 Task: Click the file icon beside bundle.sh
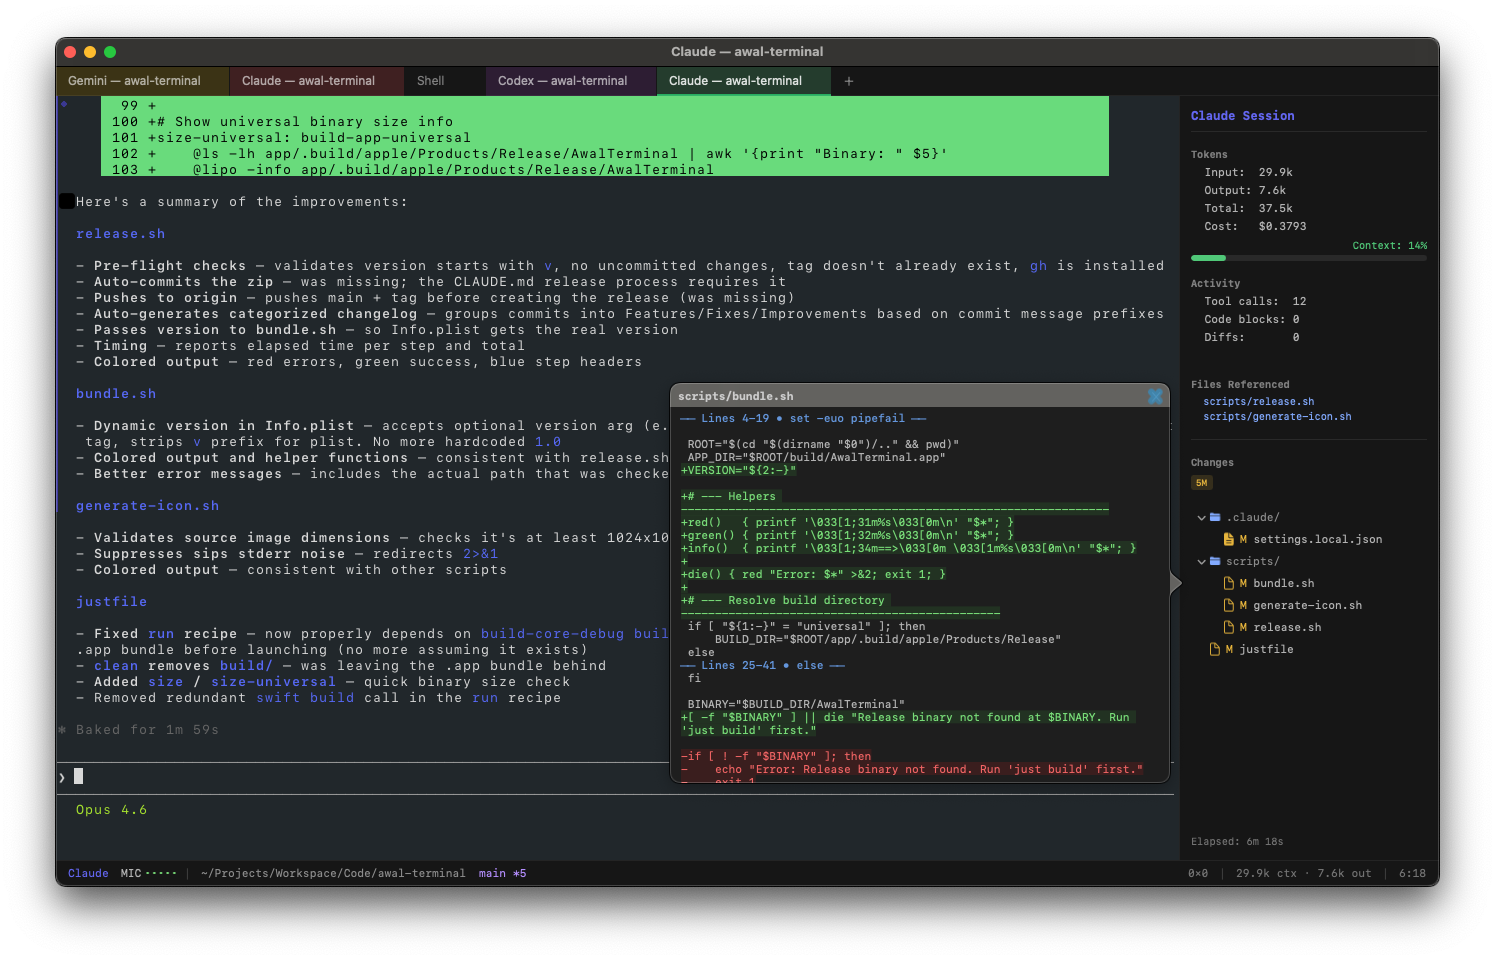coord(1229,583)
